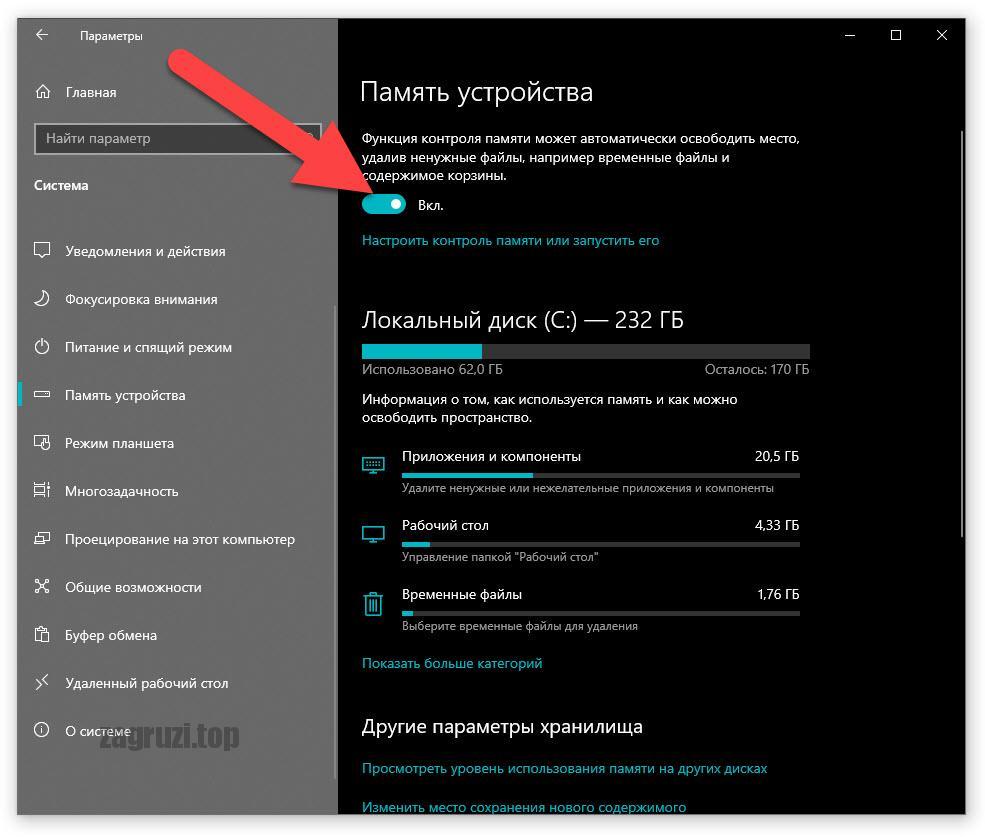Select the Буфер обмена clipboard icon
The image size is (985, 837).
click(x=41, y=635)
